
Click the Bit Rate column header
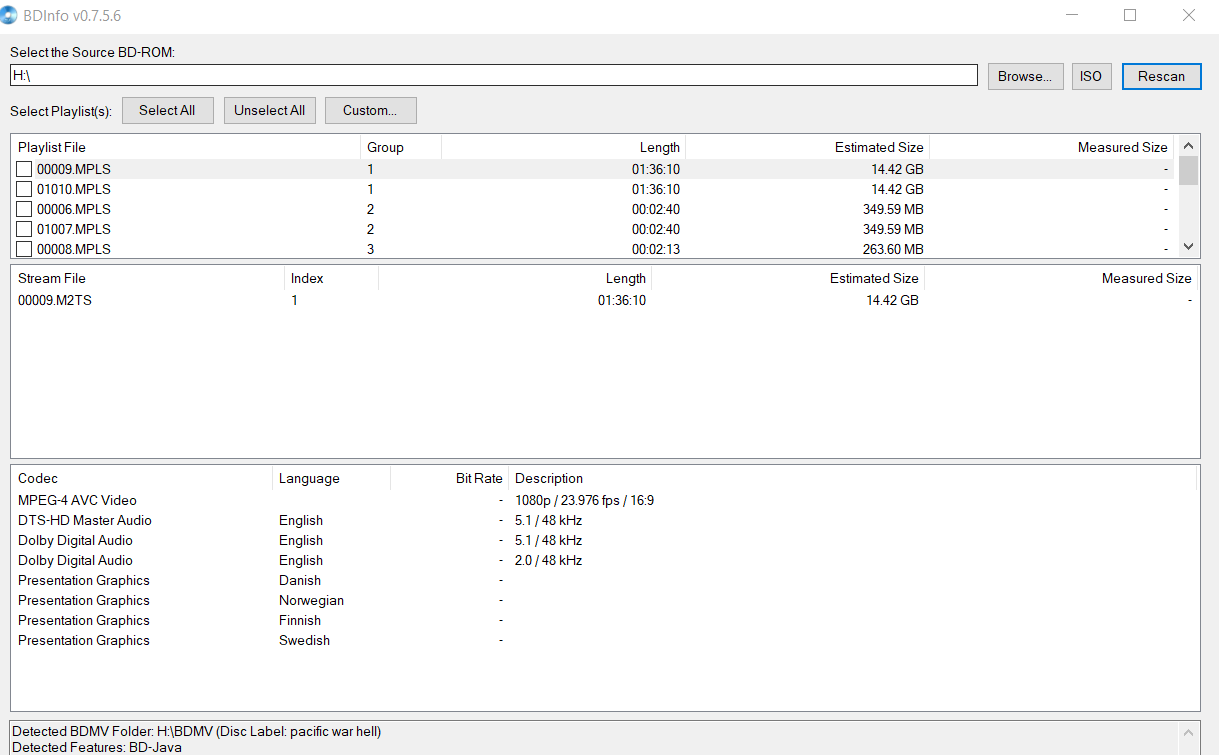click(450, 478)
